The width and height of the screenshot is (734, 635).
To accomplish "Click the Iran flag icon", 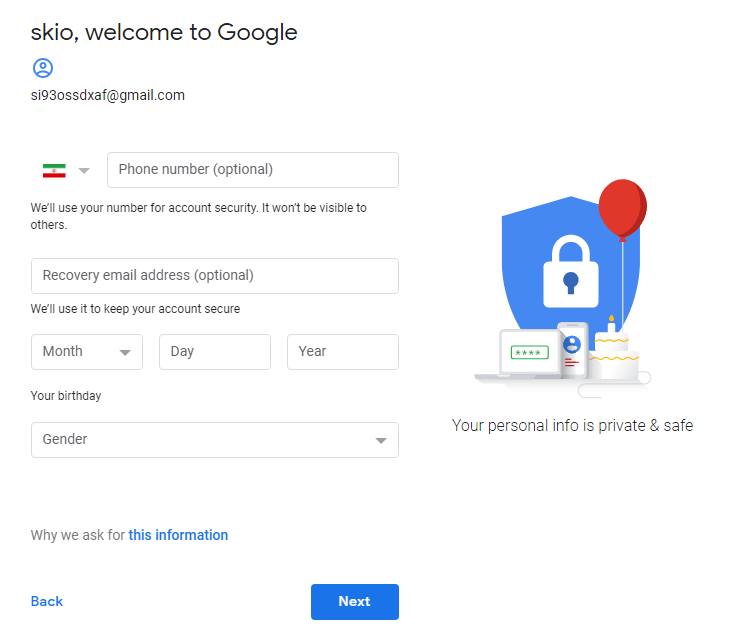I will (x=54, y=171).
